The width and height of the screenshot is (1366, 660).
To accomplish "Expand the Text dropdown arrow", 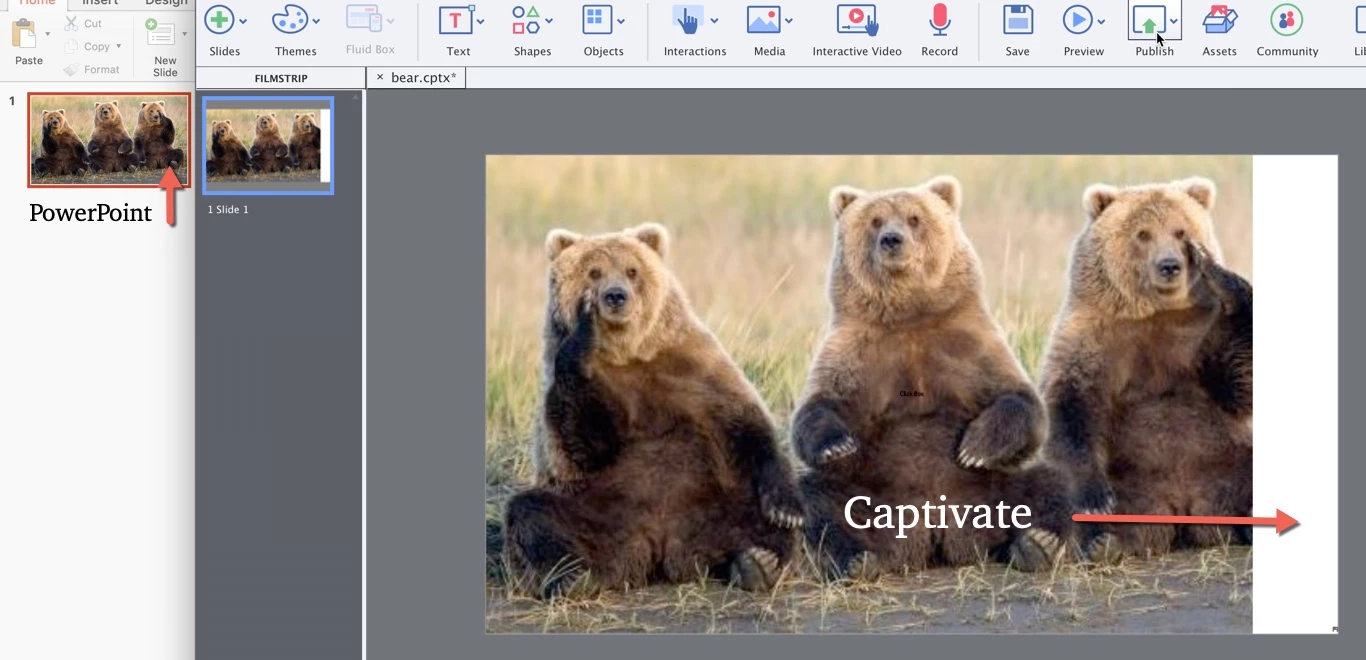I will tap(481, 21).
